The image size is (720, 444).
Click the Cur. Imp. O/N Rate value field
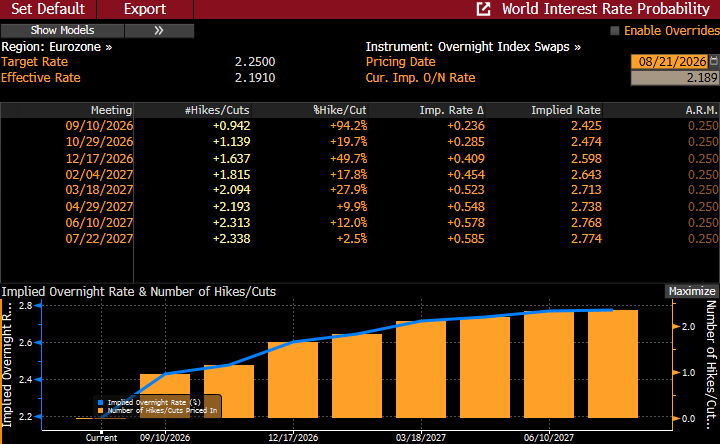click(674, 78)
